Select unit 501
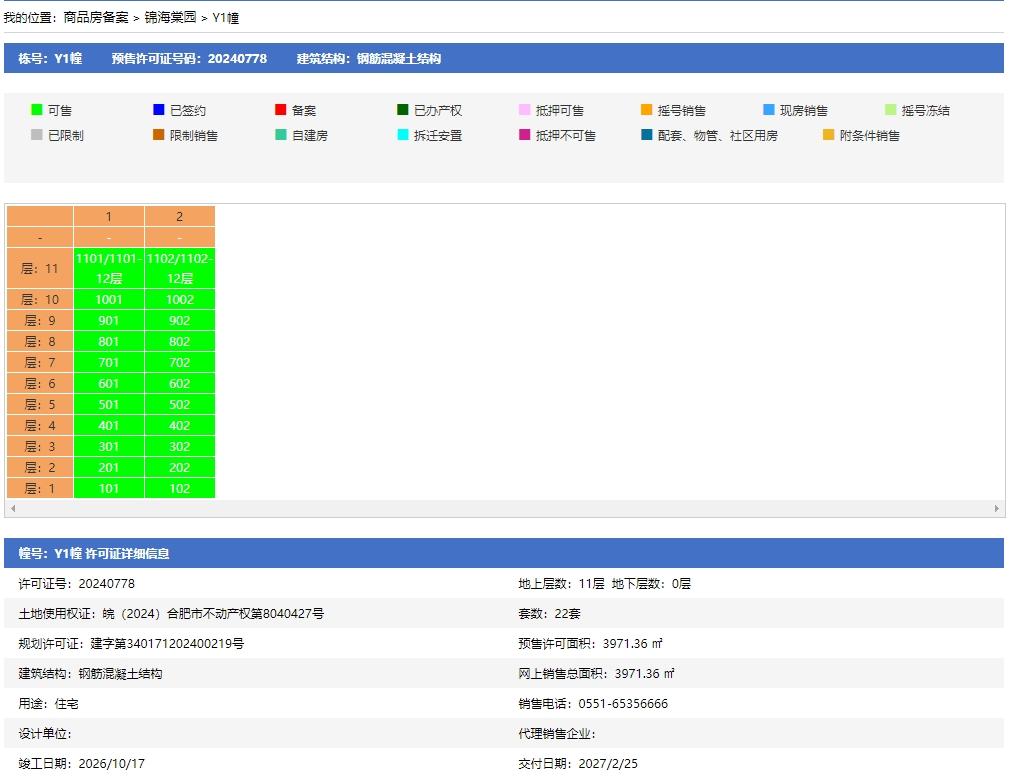 click(x=109, y=405)
